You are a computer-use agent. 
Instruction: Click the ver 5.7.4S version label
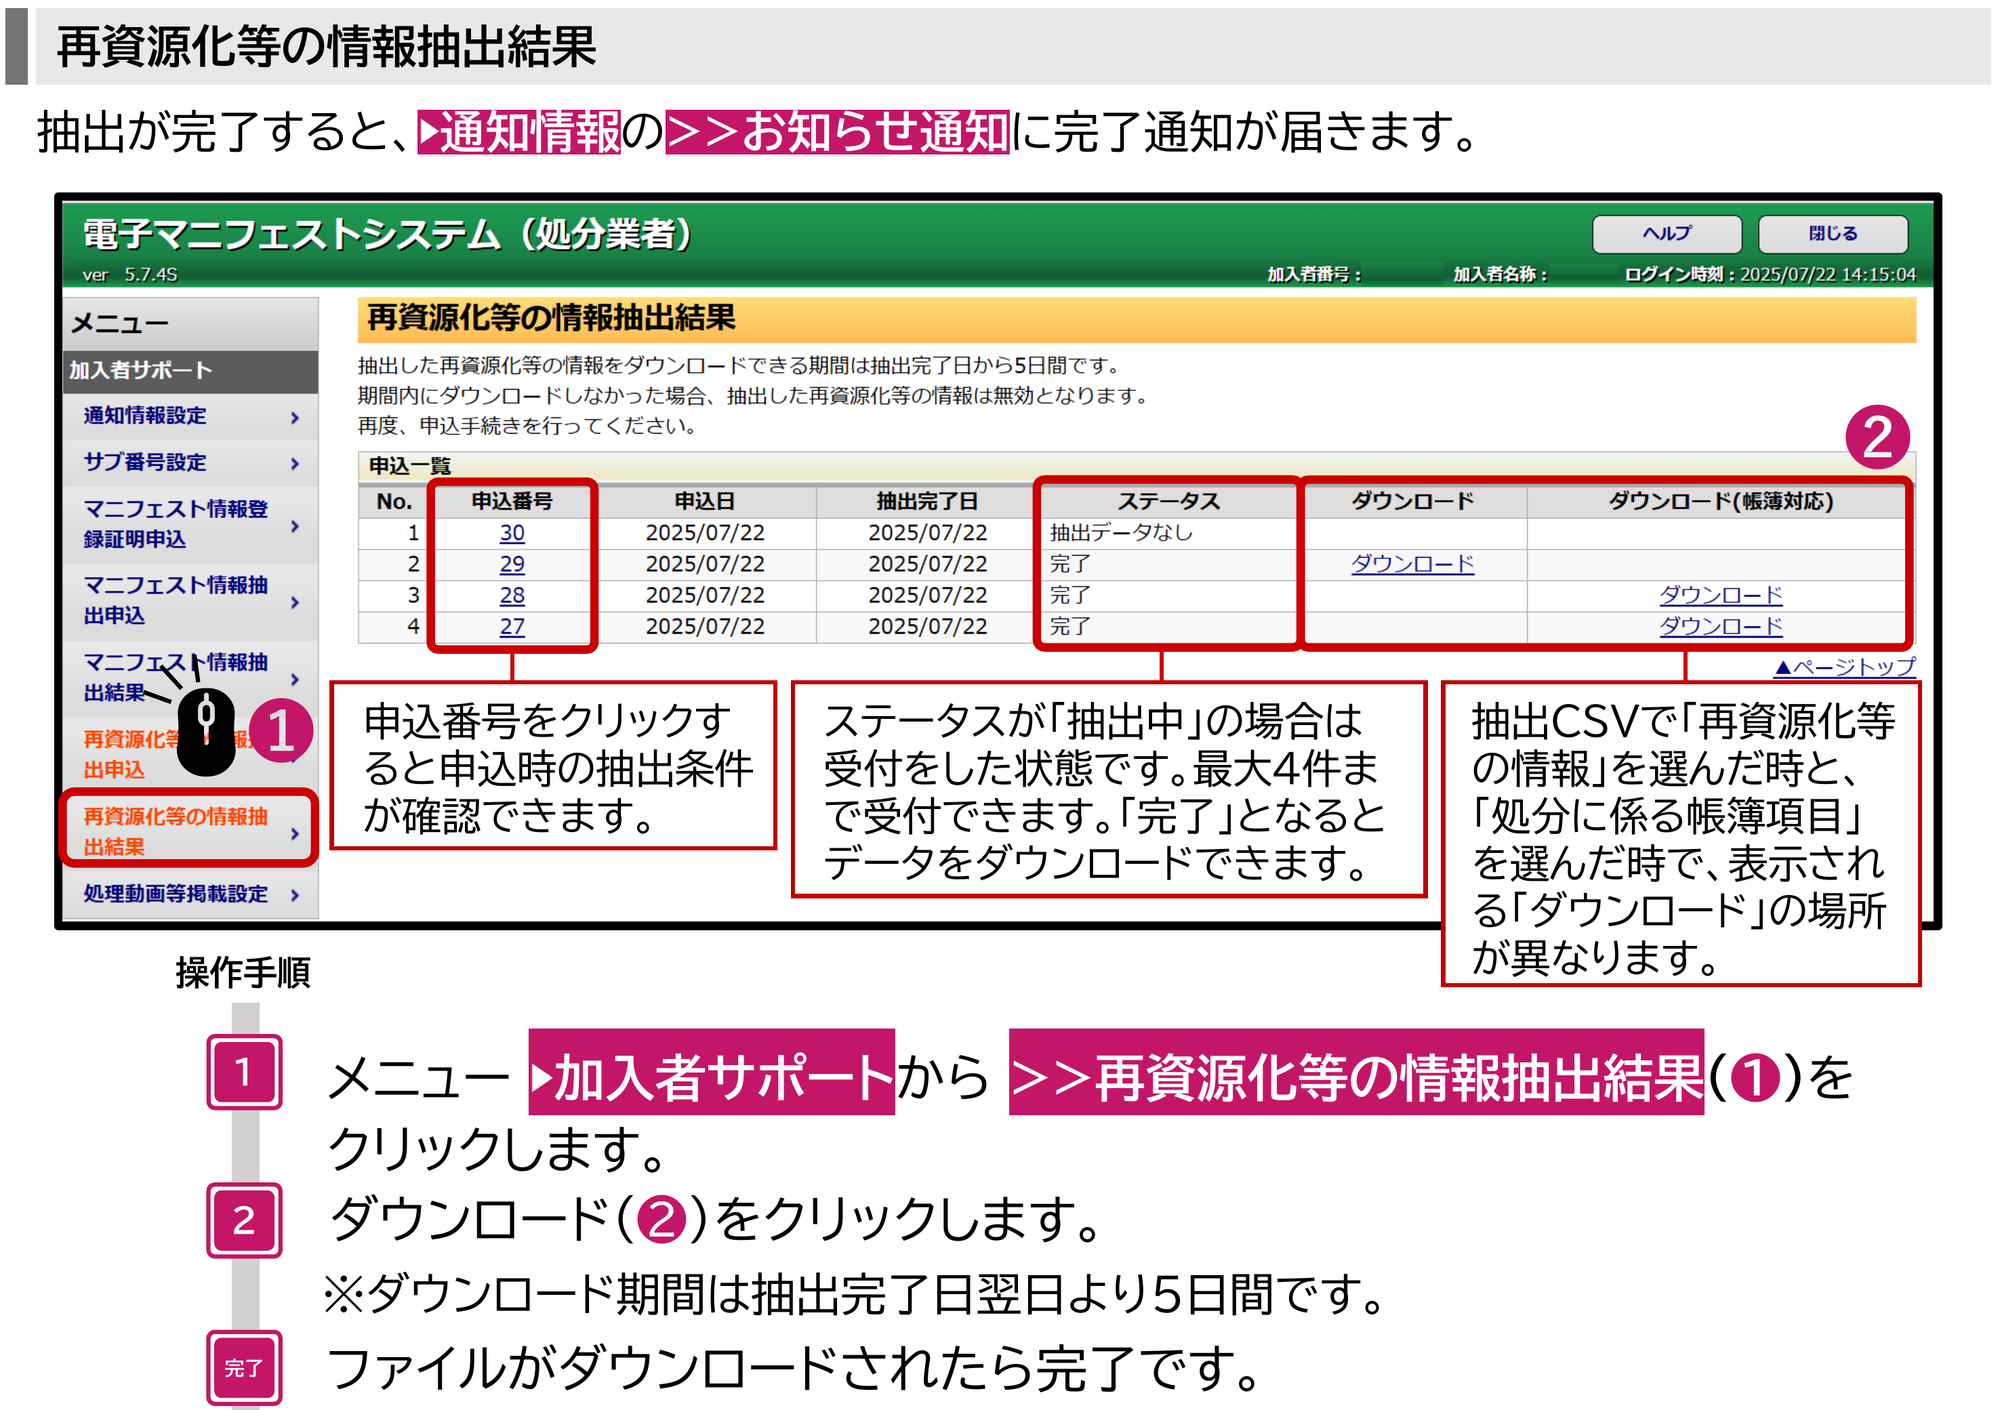click(130, 275)
